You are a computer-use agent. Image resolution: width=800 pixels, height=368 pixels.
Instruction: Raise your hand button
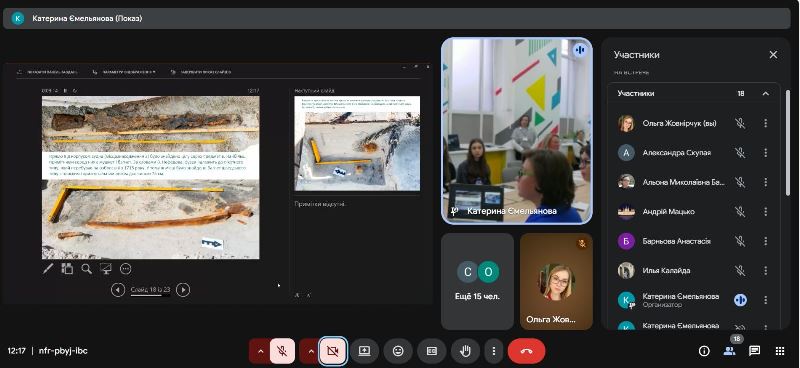[465, 351]
